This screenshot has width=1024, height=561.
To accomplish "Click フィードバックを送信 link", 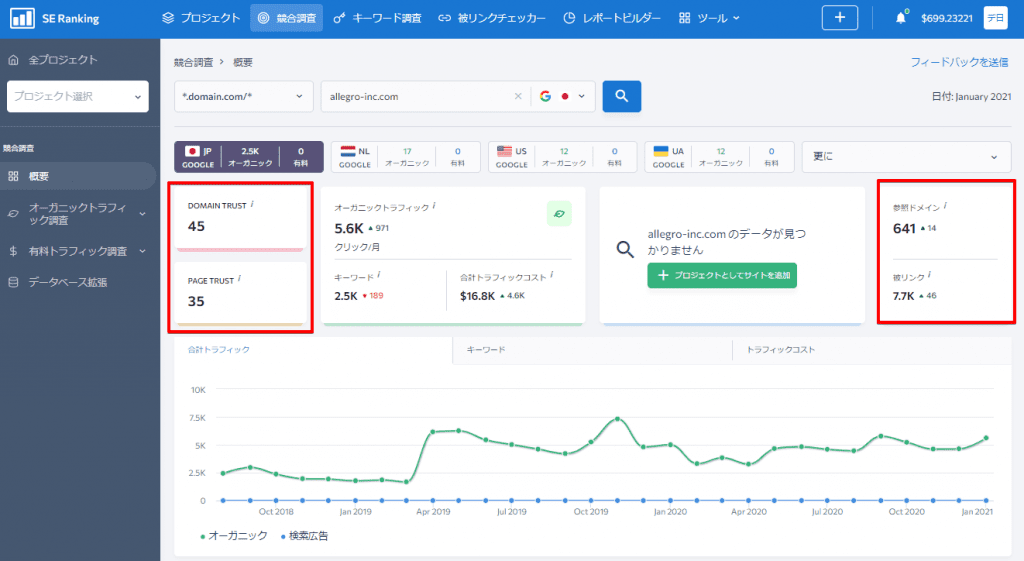I will [959, 62].
